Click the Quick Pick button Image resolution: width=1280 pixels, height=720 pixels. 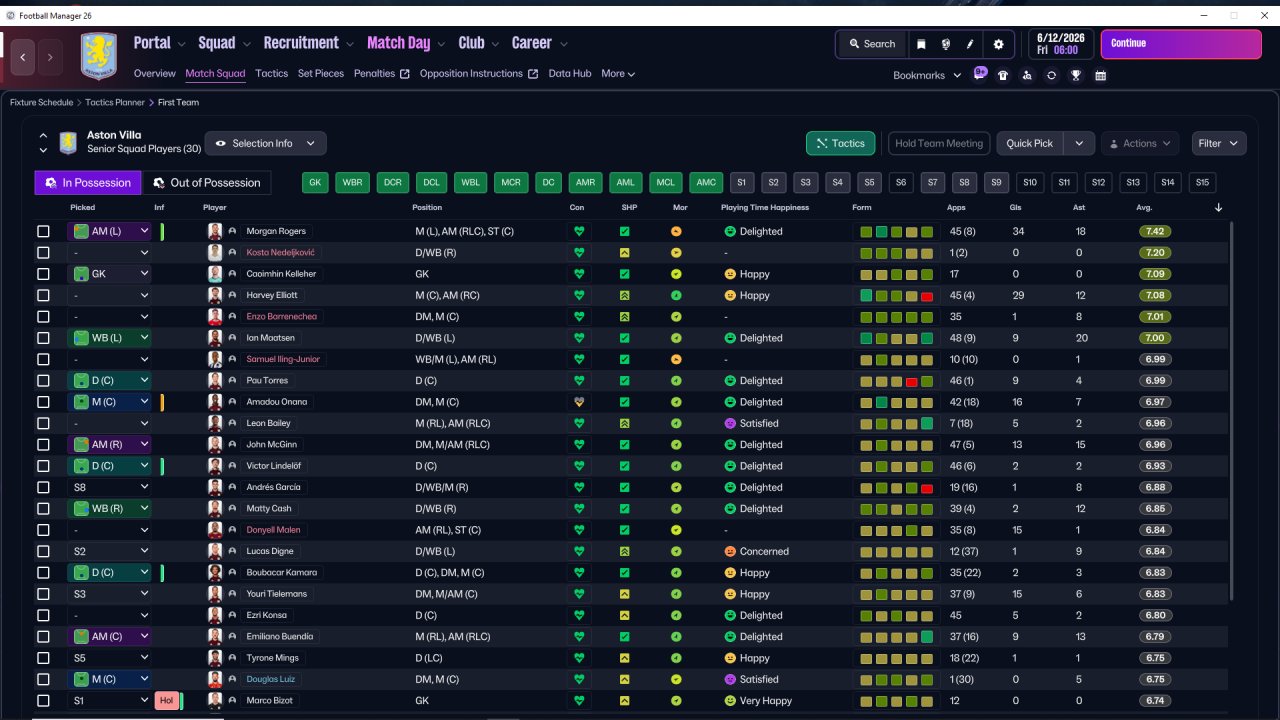click(1030, 143)
